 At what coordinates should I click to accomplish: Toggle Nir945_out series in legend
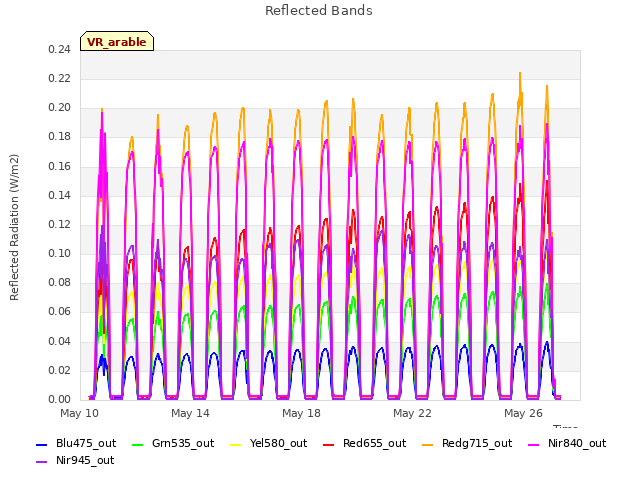pyautogui.click(x=75, y=460)
